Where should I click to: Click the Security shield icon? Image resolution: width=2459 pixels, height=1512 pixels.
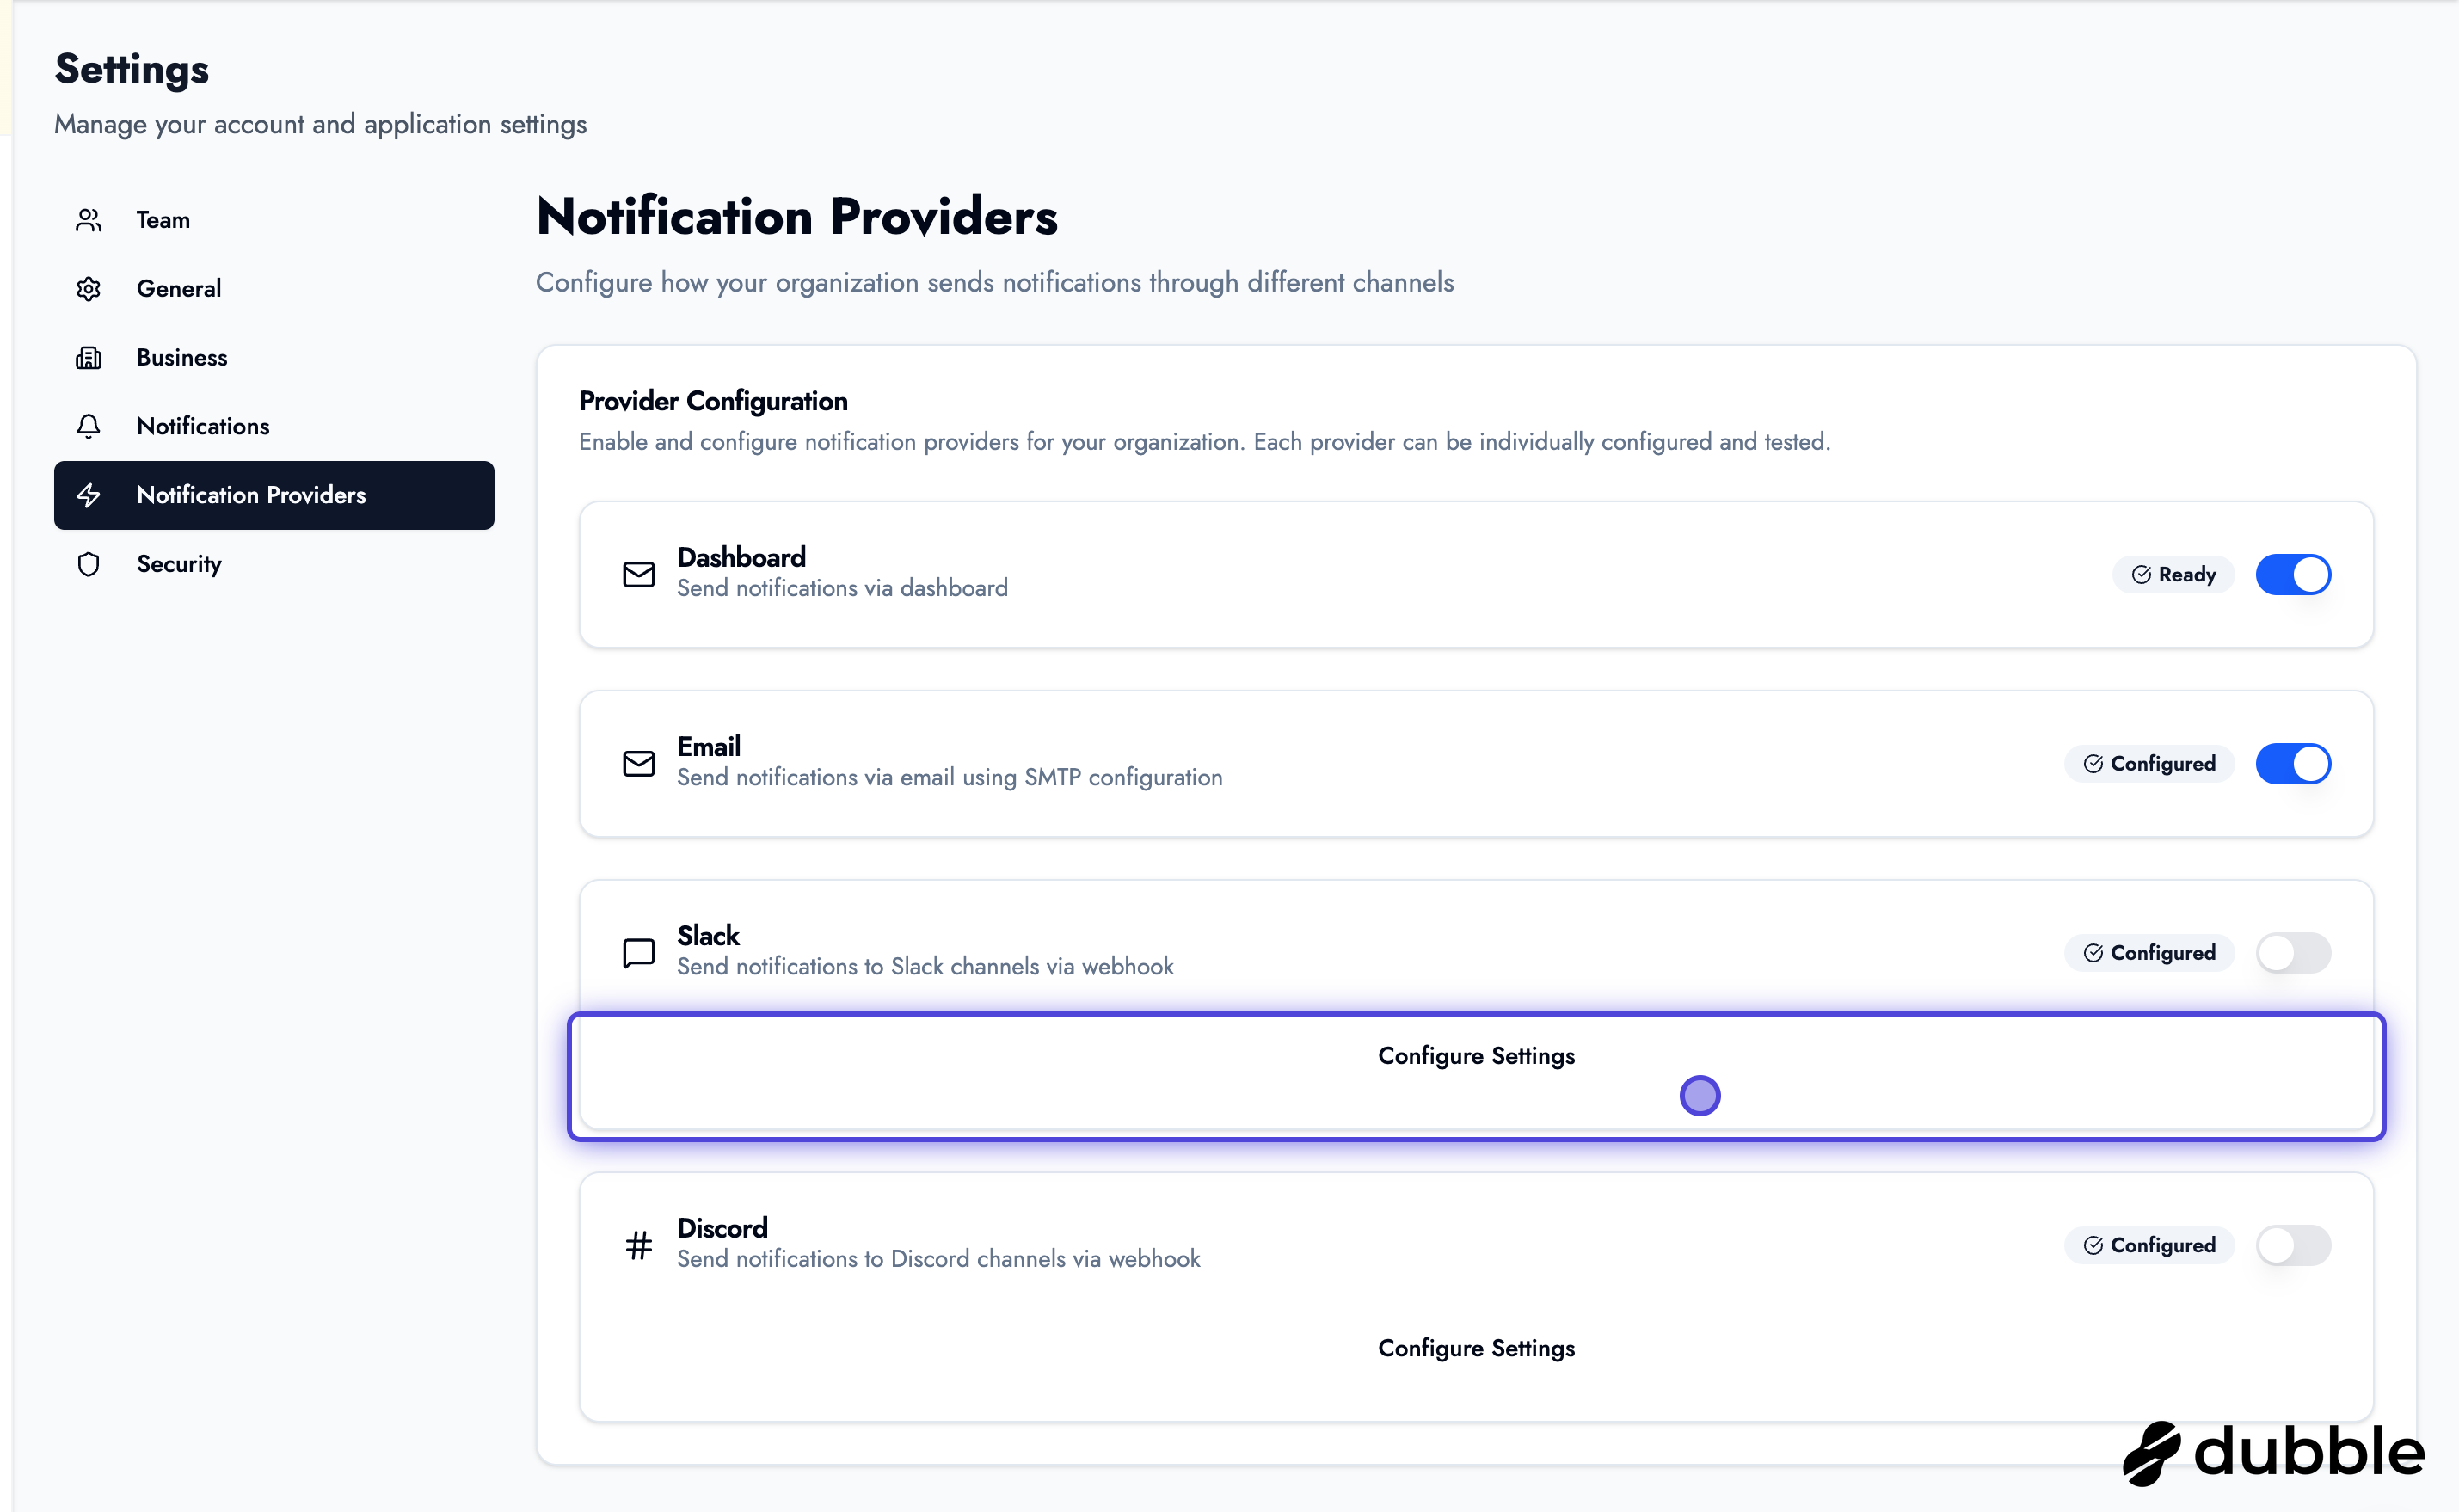pyautogui.click(x=88, y=564)
